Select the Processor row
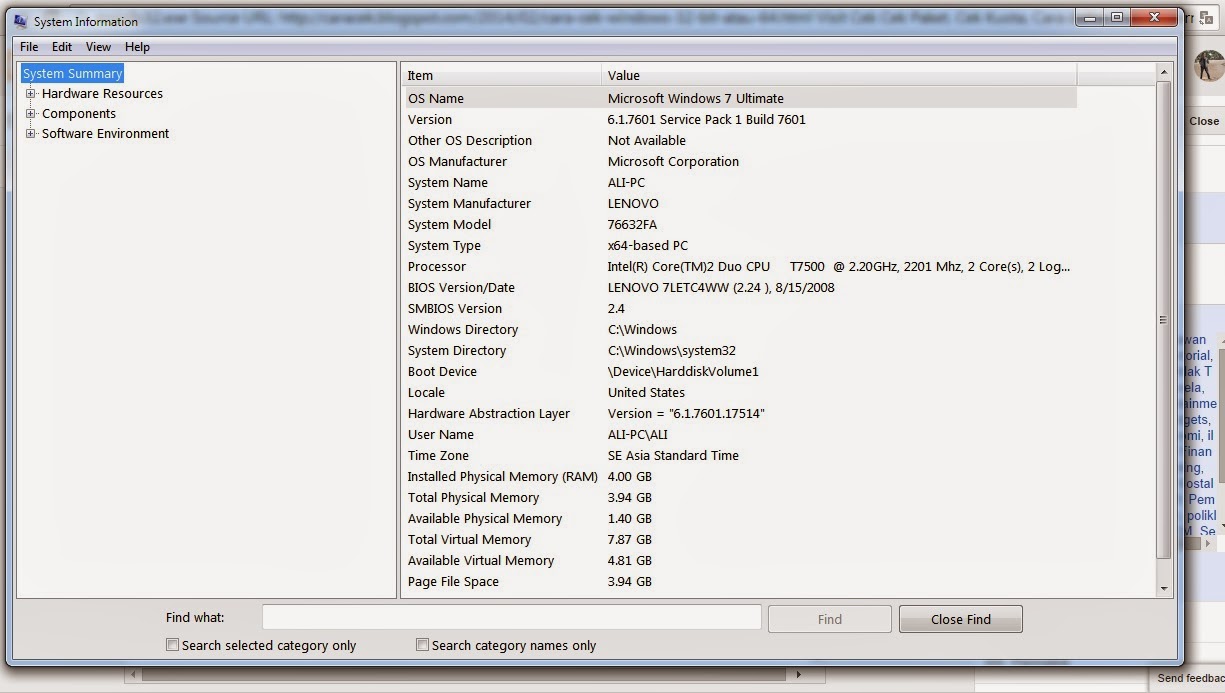Screen dimensions: 1225x693 739,266
